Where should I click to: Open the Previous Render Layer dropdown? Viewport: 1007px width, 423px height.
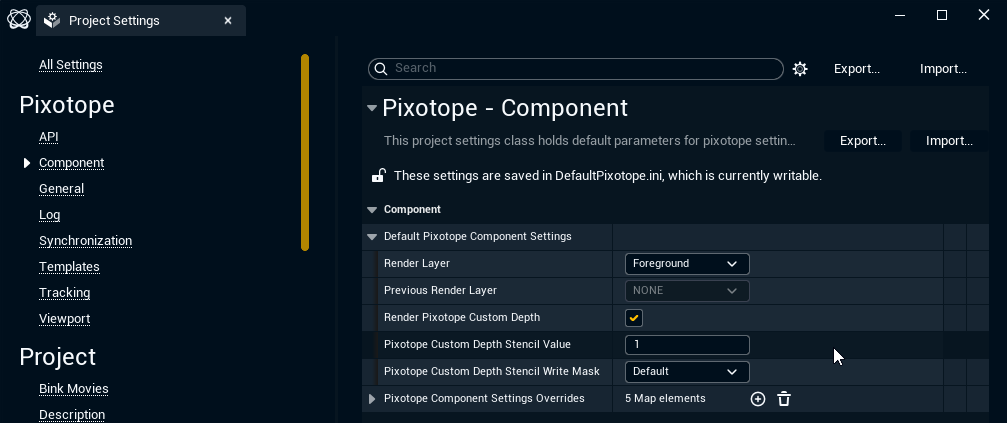point(687,291)
